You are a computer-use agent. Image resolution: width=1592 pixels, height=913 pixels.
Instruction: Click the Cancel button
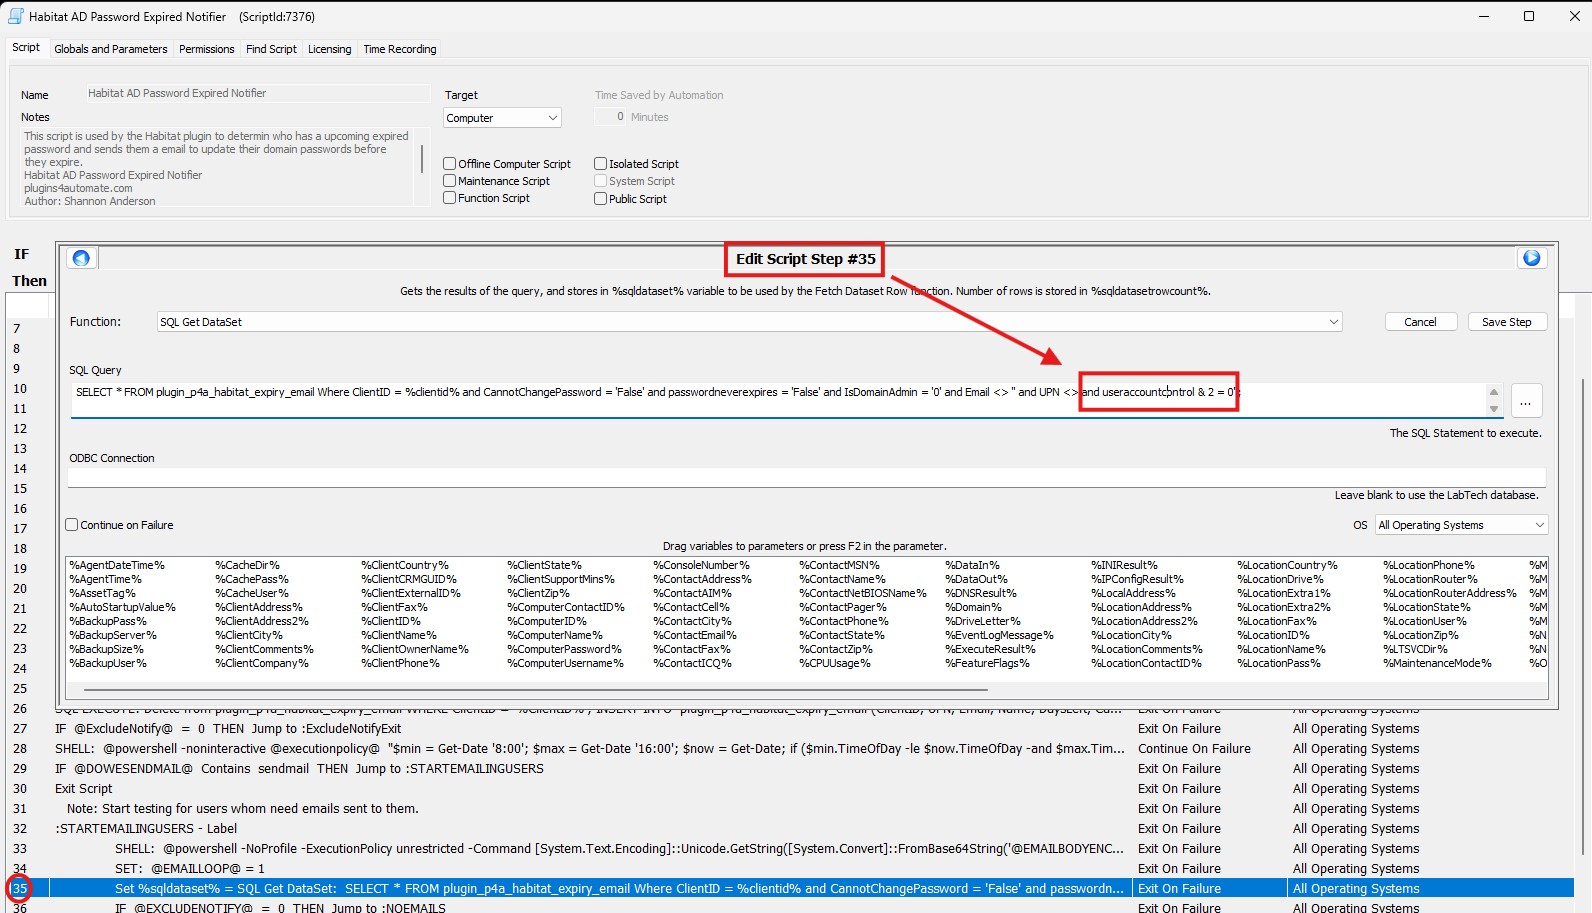click(1419, 322)
